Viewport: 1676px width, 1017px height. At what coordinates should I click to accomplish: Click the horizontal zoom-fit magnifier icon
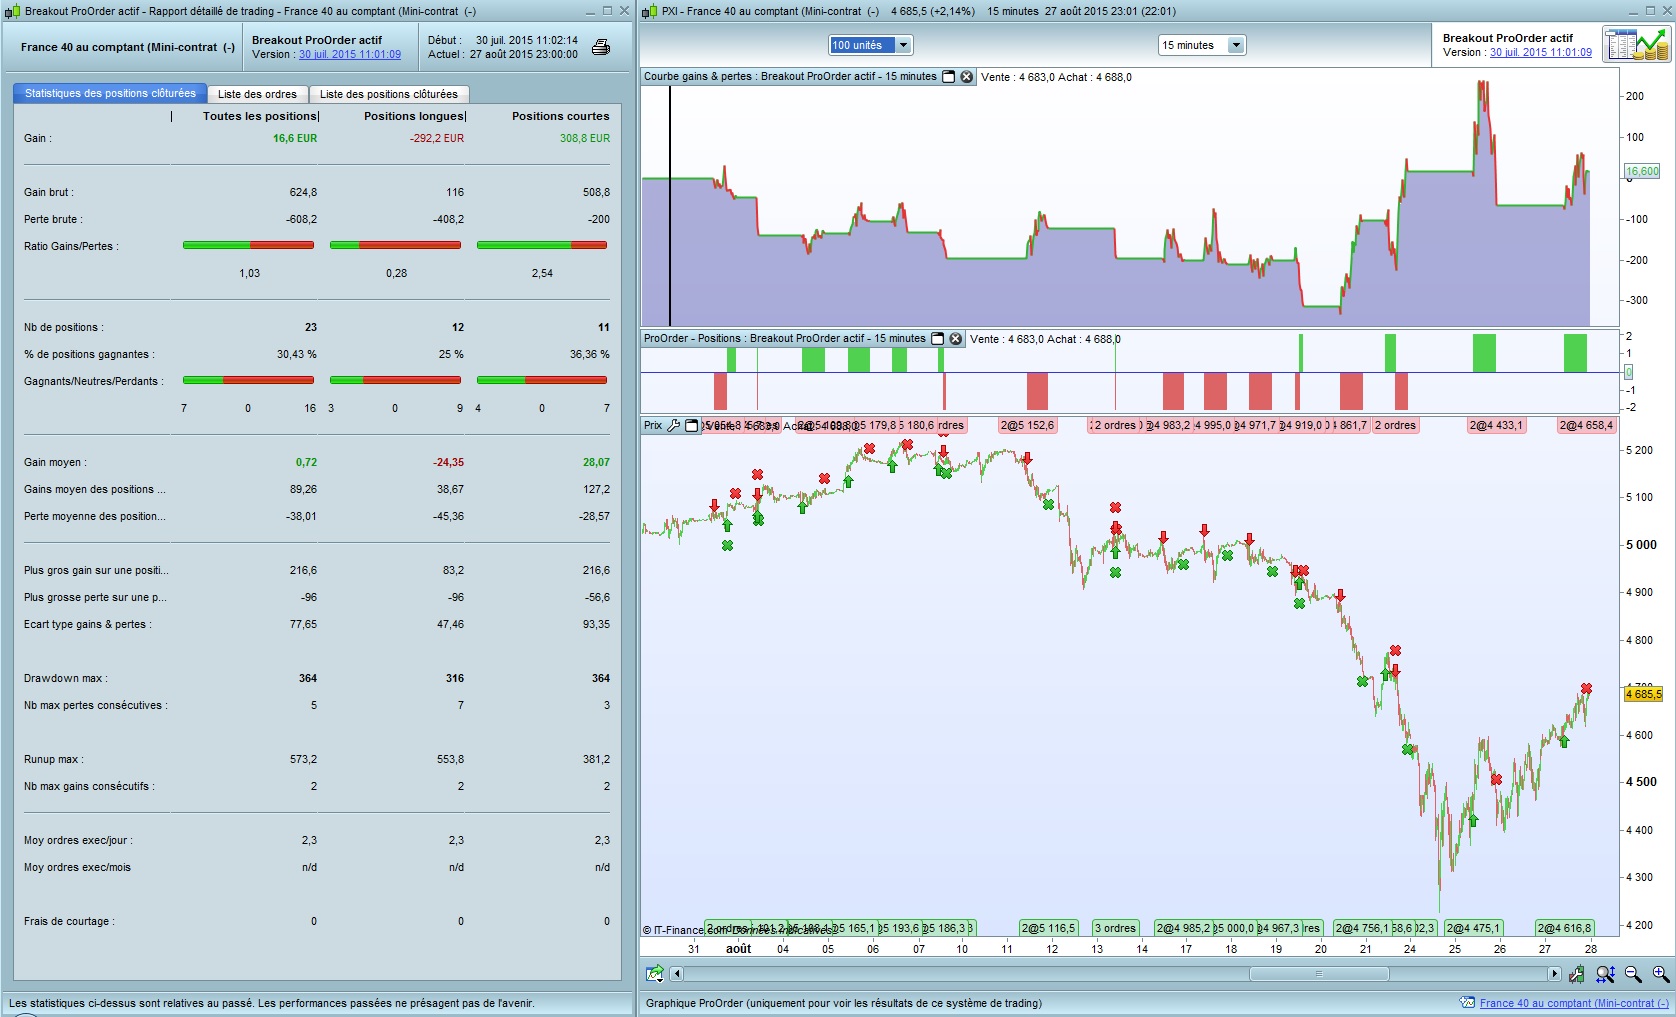click(x=1605, y=974)
